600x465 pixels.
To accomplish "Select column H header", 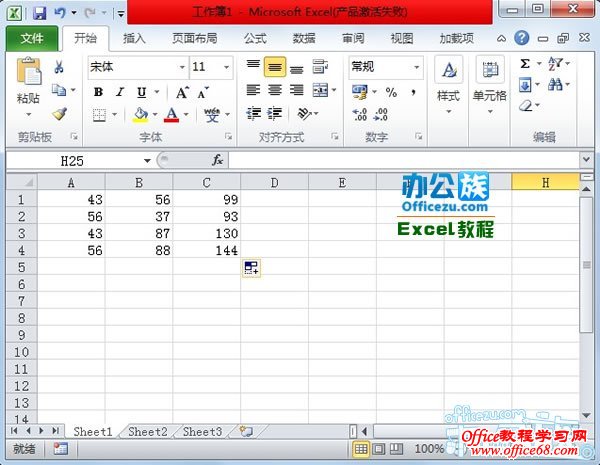I will pos(545,182).
